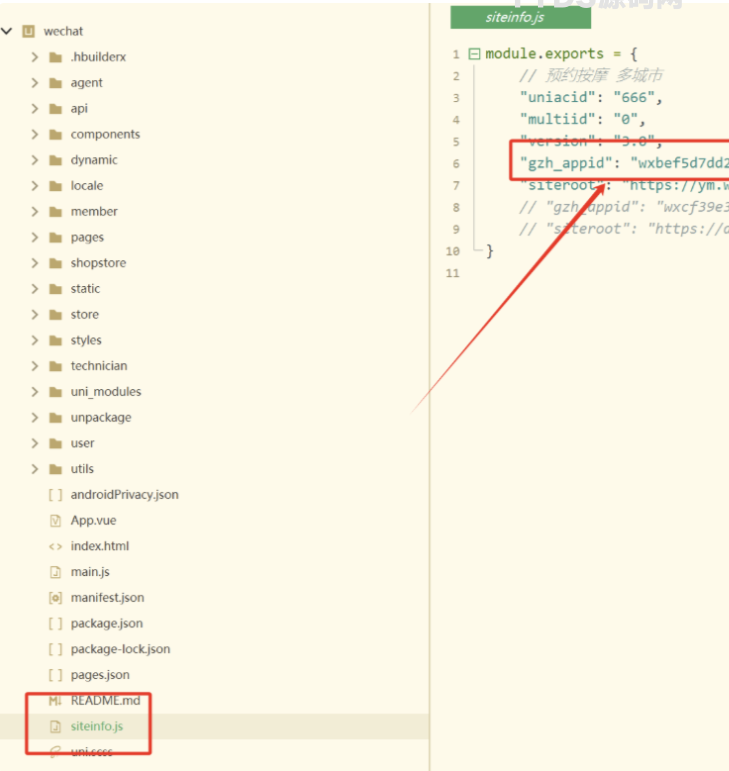Collapse the wechat project root

pos(8,31)
